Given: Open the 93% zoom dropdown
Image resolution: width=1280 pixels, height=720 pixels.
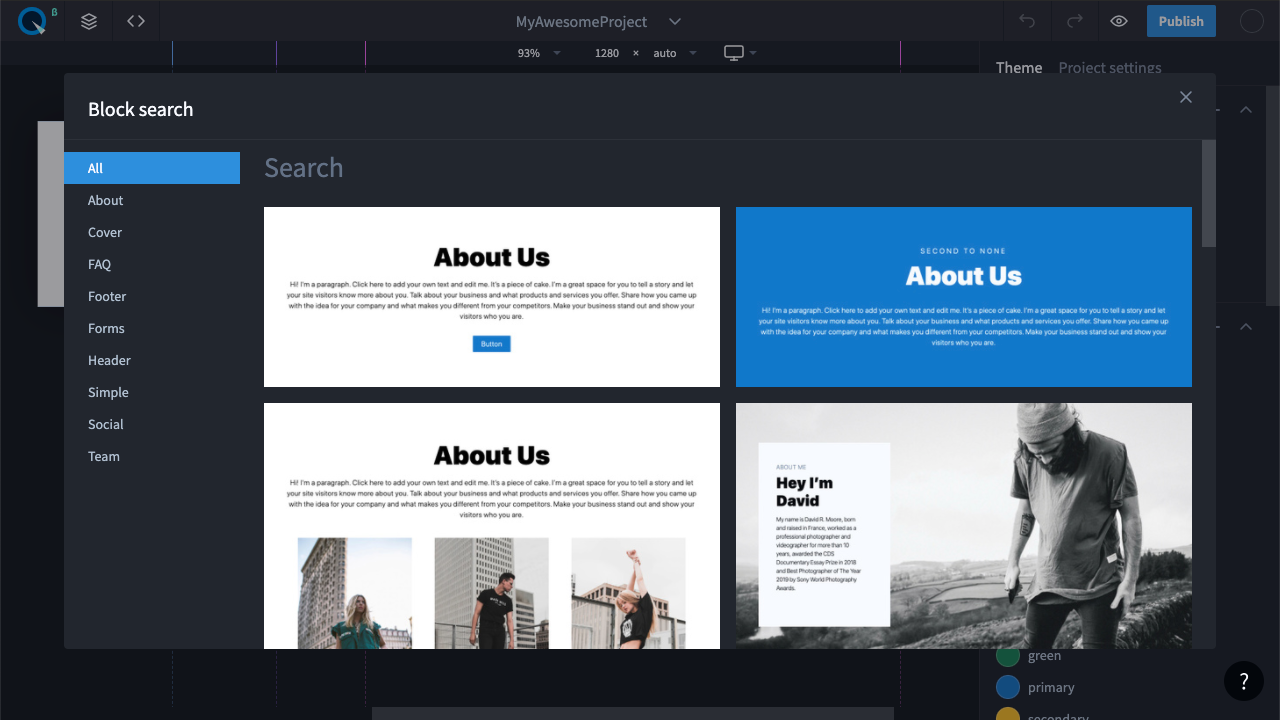Looking at the screenshot, I should (x=539, y=53).
